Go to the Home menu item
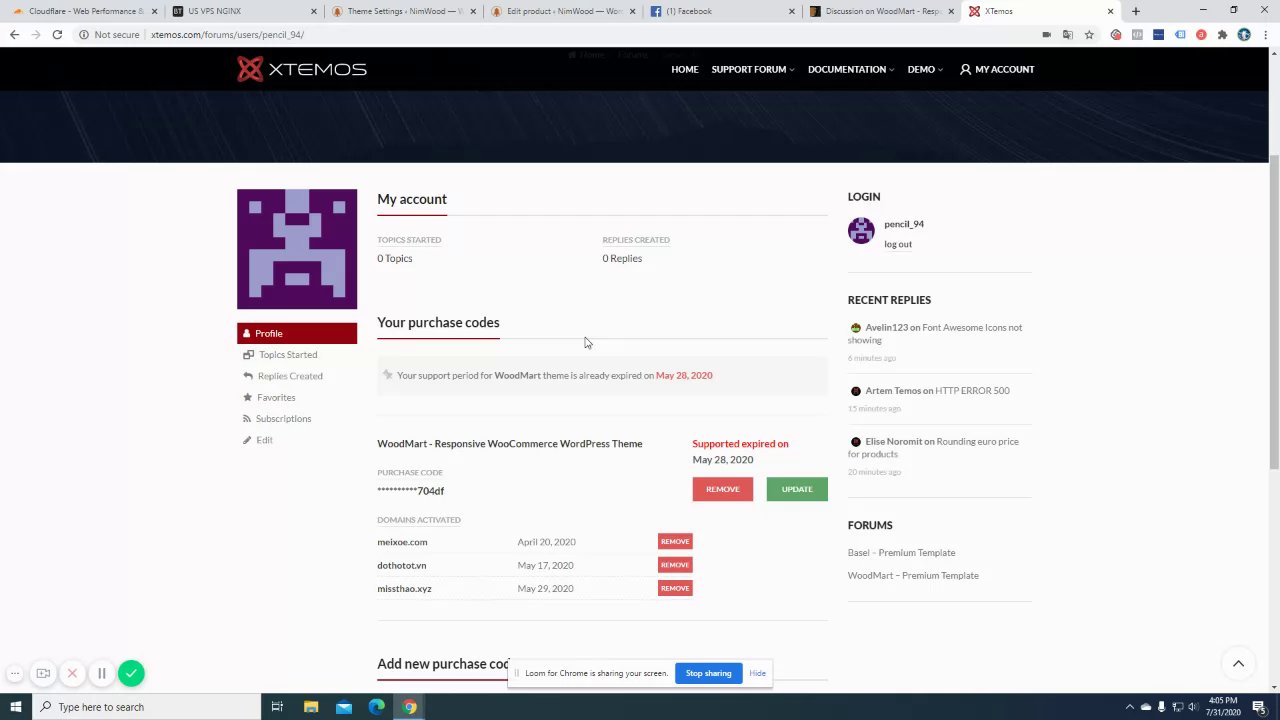 click(x=685, y=69)
